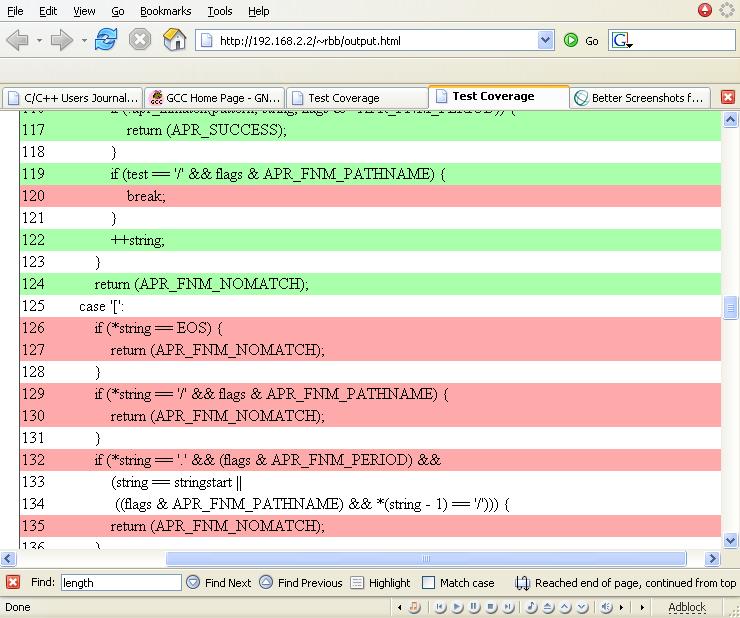The width and height of the screenshot is (740, 618).
Task: Enable the Match case checkbox
Action: (429, 582)
